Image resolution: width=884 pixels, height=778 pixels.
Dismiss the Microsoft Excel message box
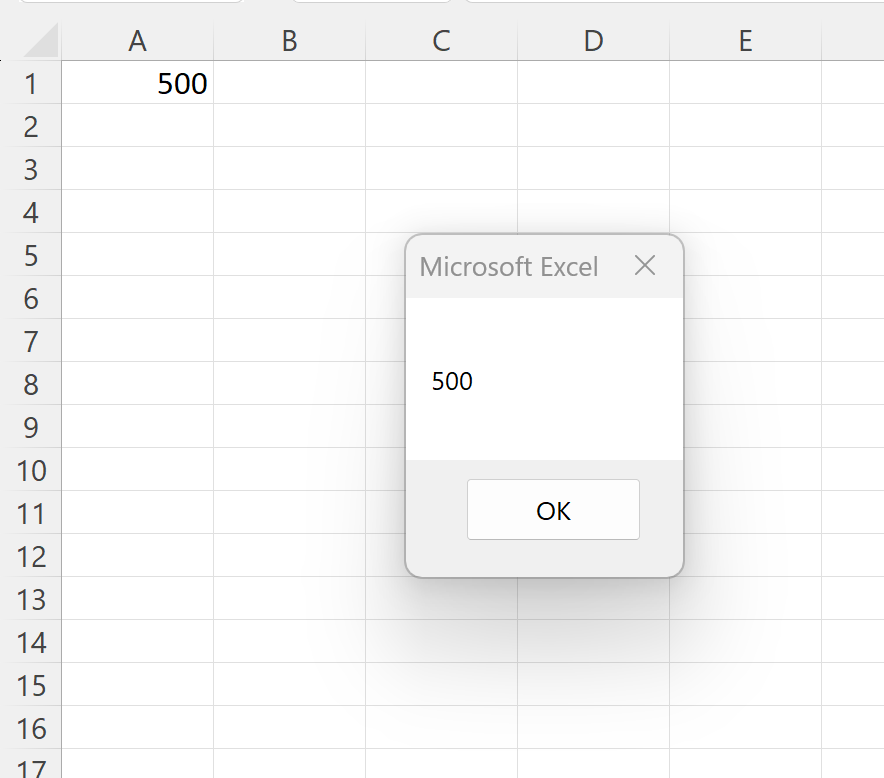pyautogui.click(x=553, y=509)
